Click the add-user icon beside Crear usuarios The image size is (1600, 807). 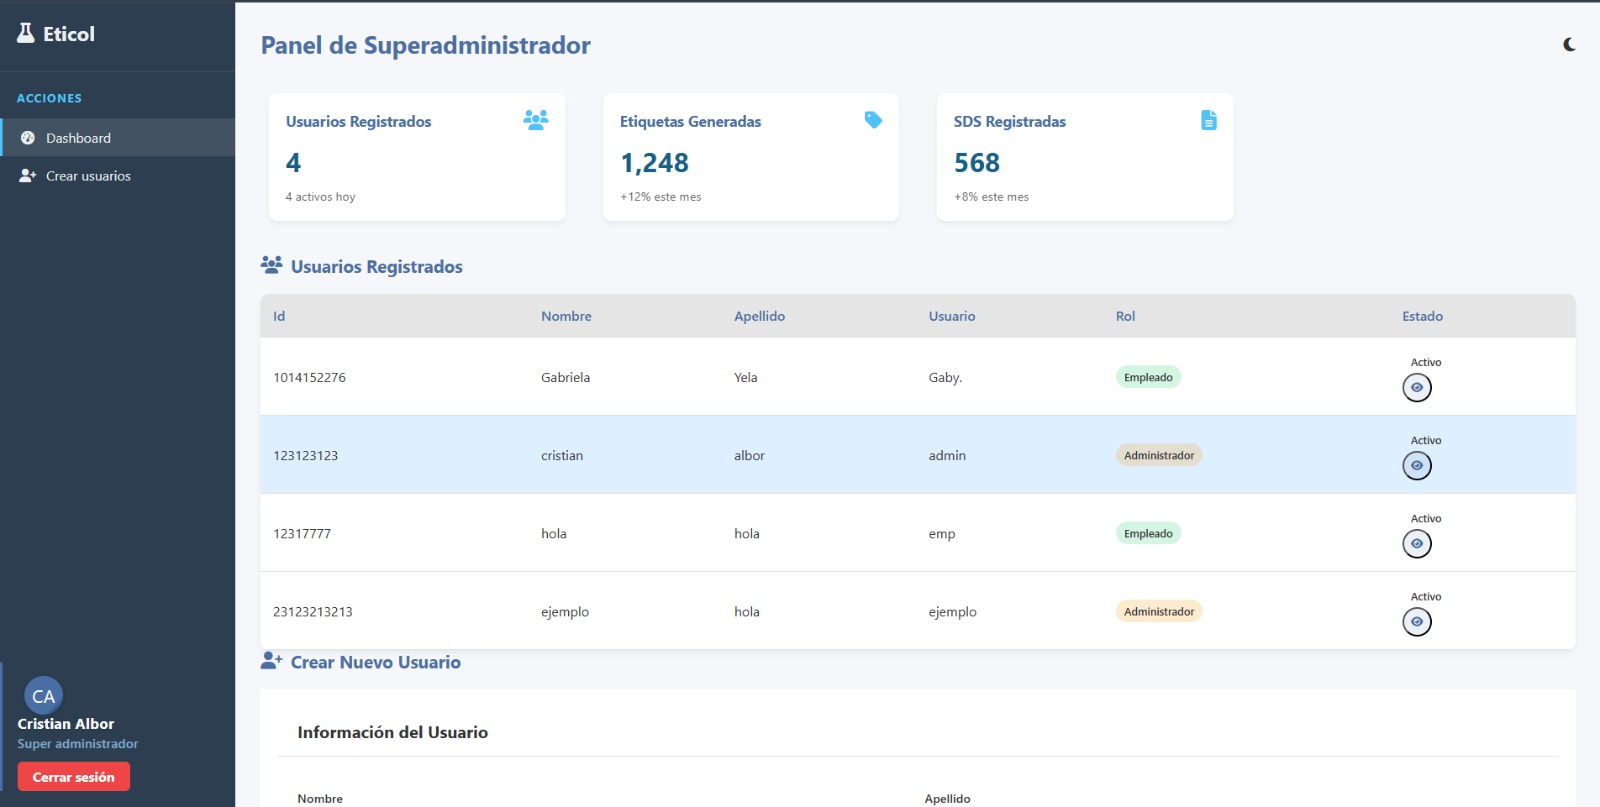click(28, 176)
